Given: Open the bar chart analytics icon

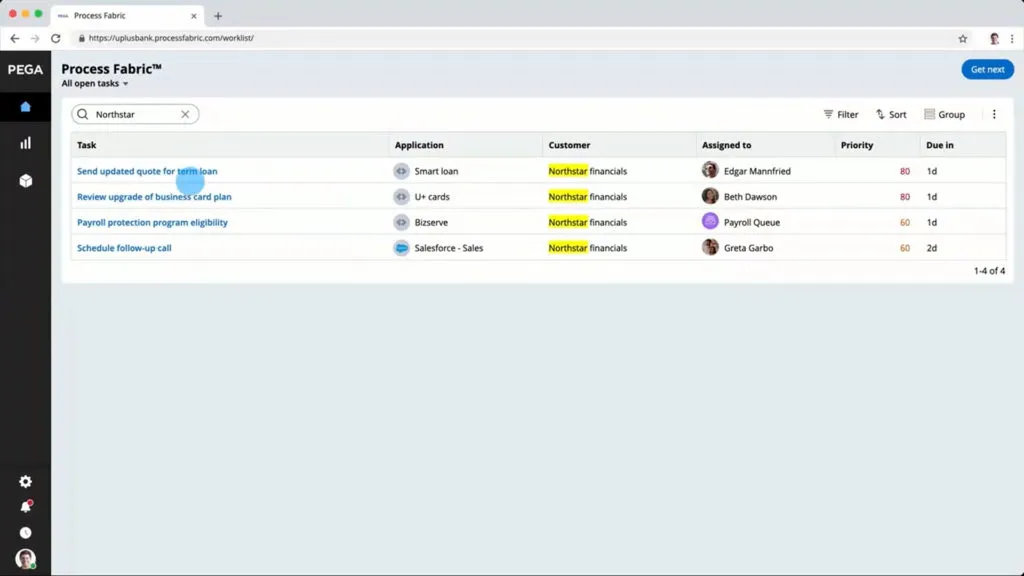Looking at the screenshot, I should tap(25, 143).
